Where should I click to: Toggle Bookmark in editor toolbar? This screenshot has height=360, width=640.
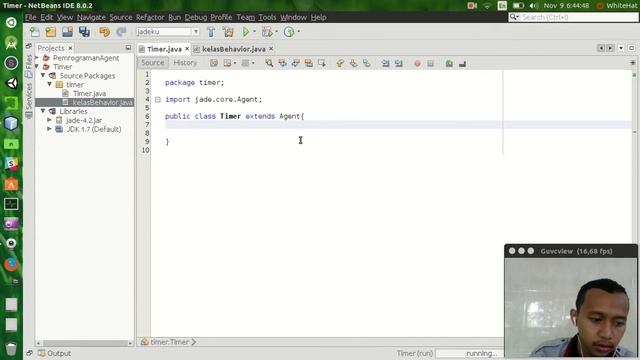pyautogui.click(x=367, y=63)
